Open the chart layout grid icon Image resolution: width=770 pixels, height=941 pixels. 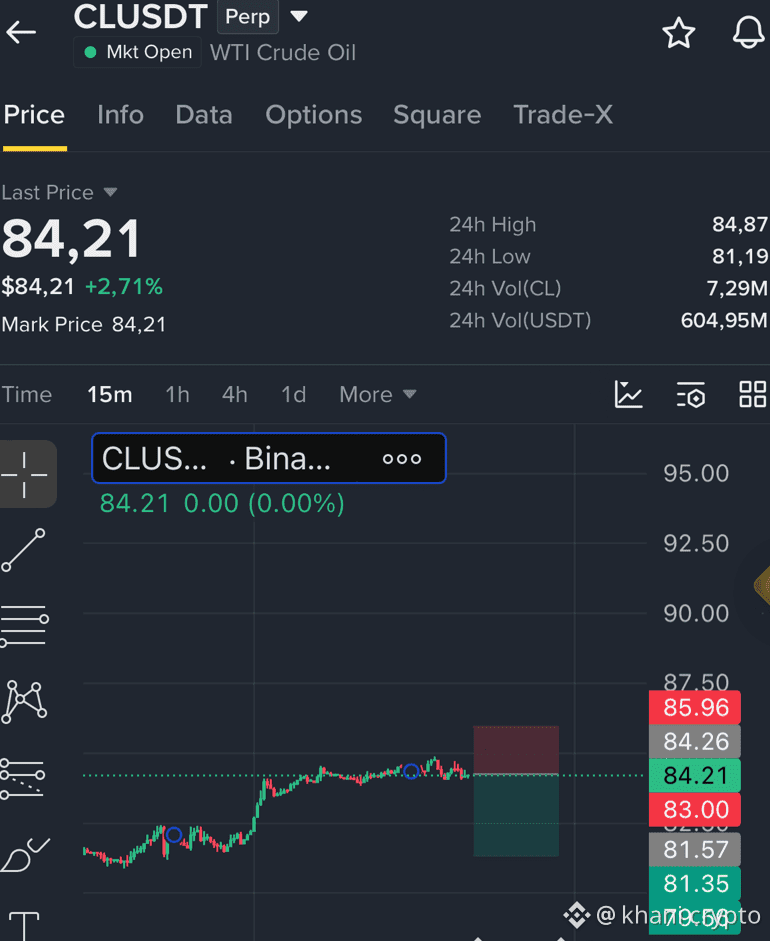click(753, 395)
